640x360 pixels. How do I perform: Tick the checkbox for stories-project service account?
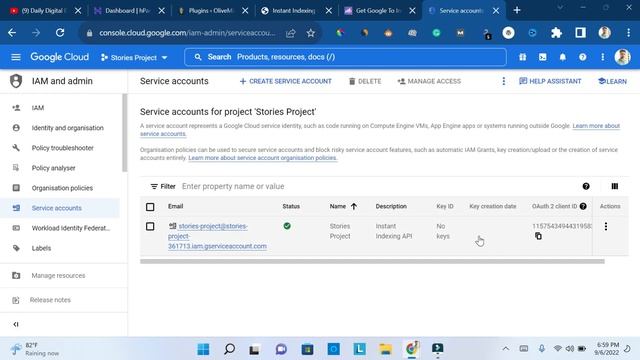point(150,226)
